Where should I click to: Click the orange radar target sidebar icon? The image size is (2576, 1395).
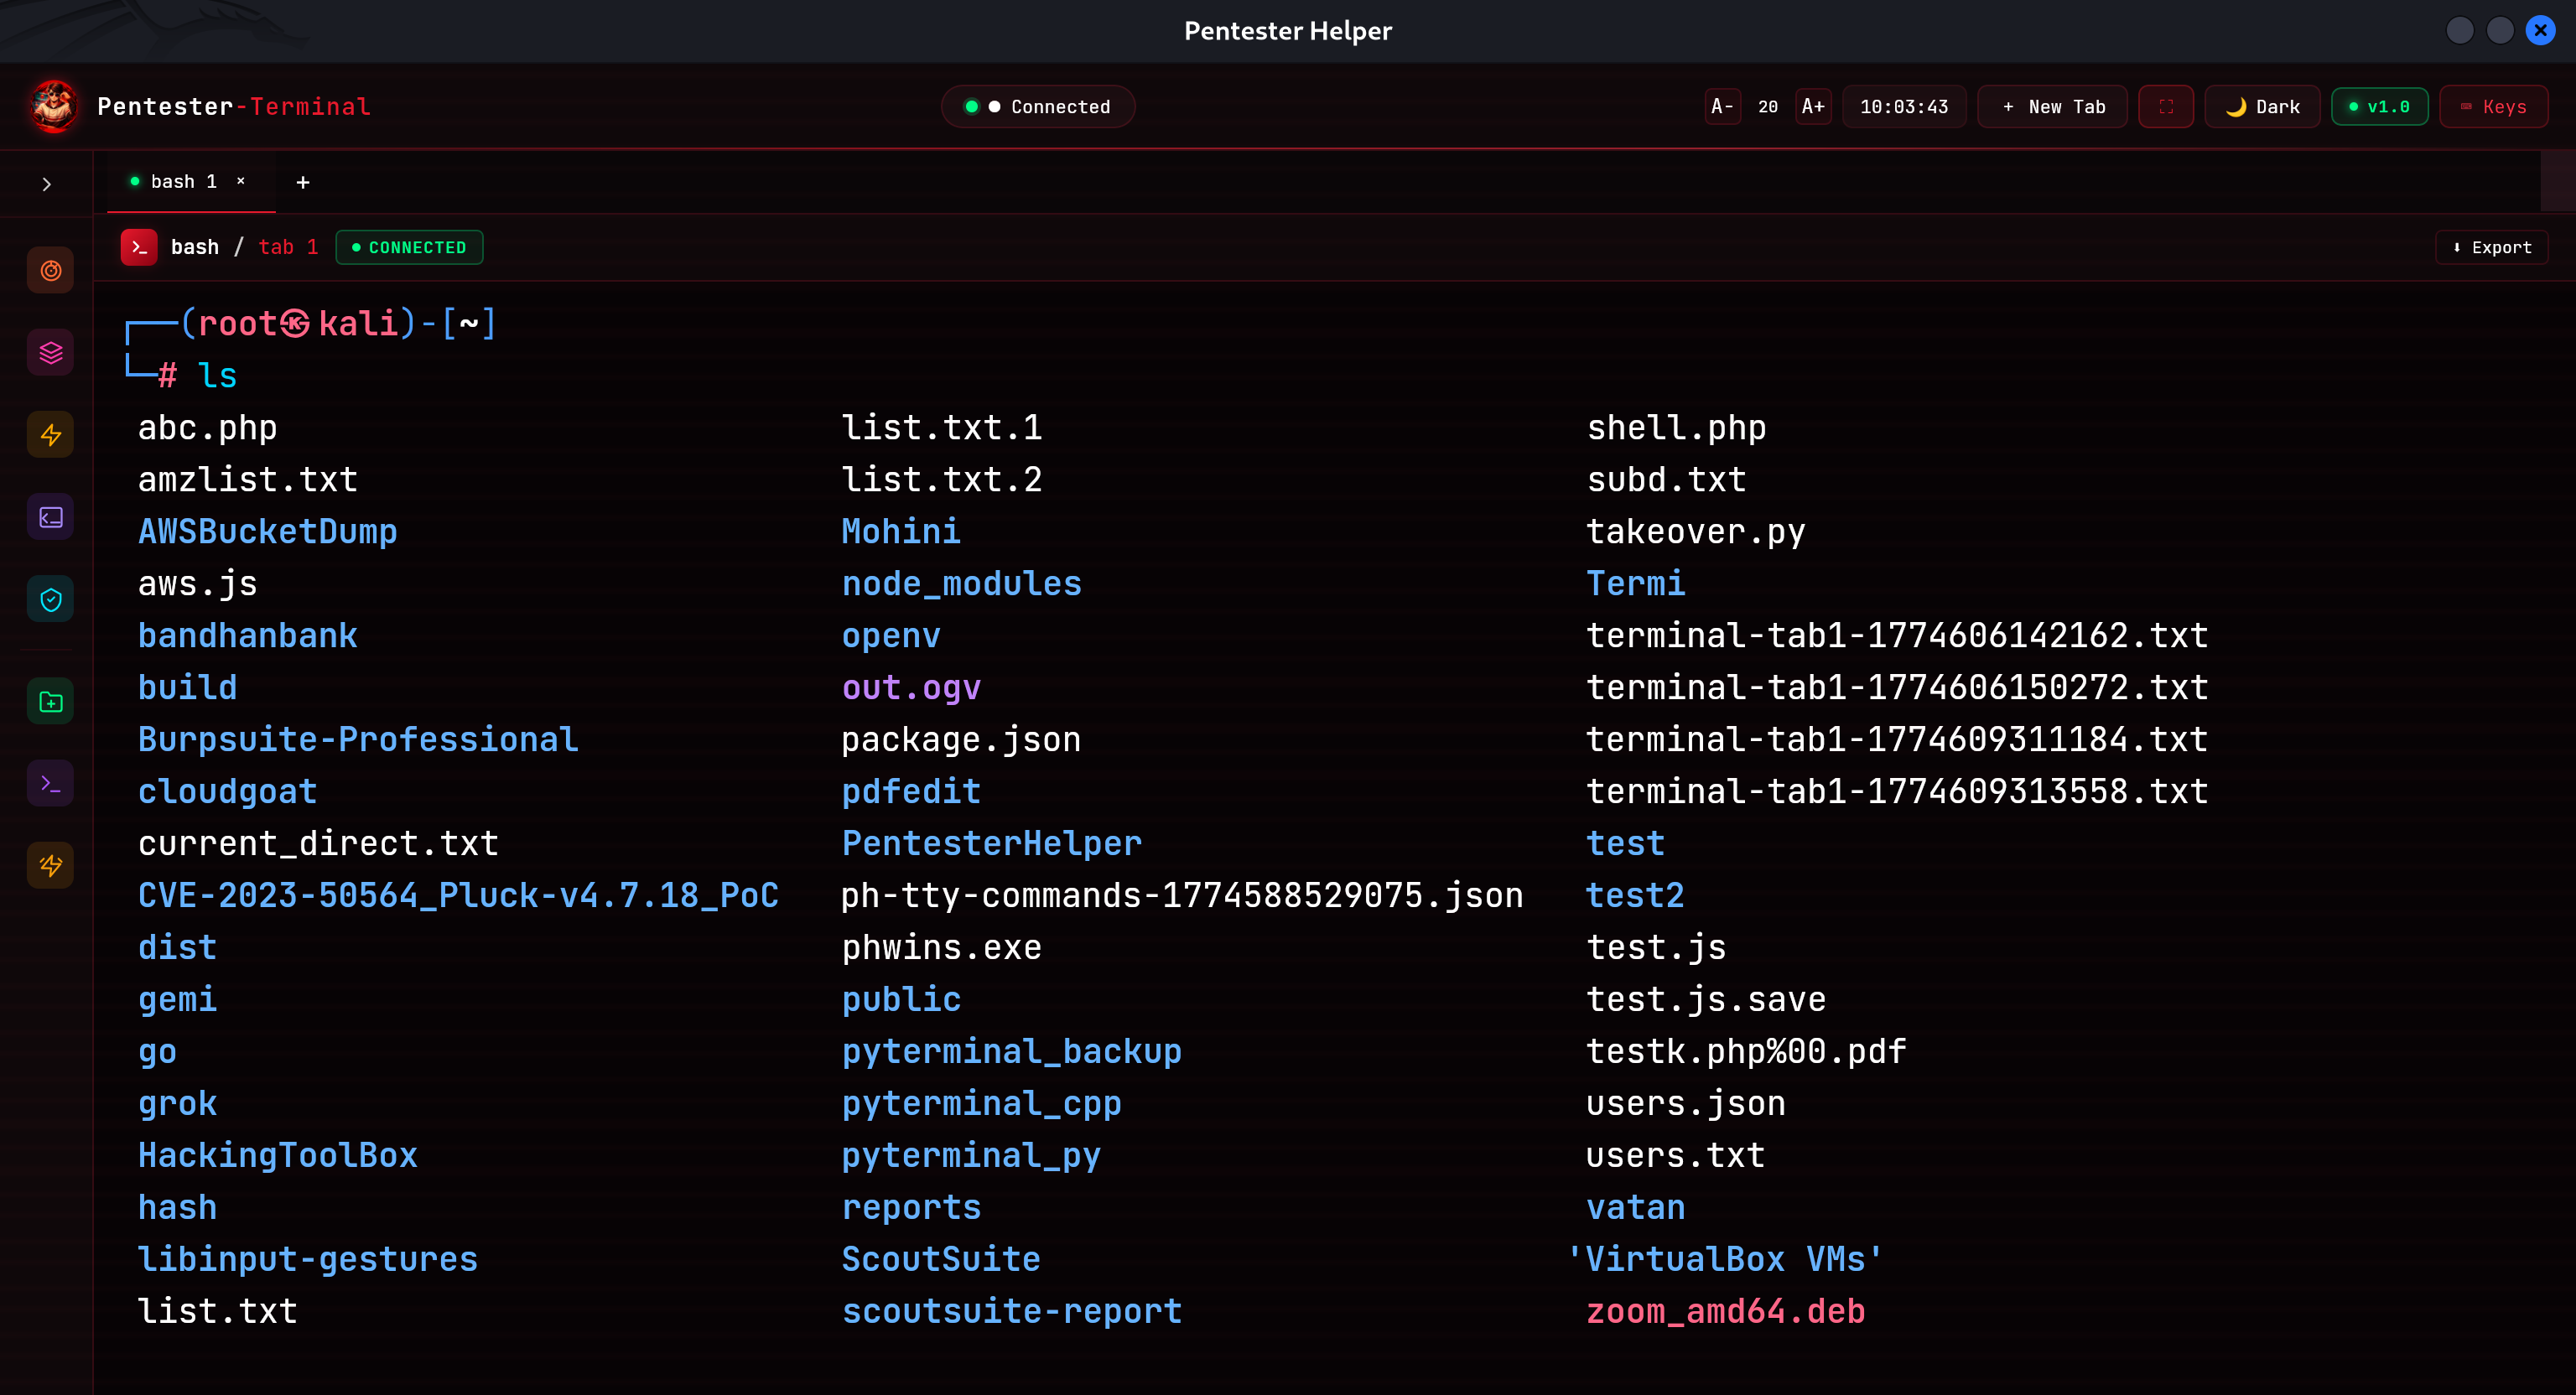point(50,271)
